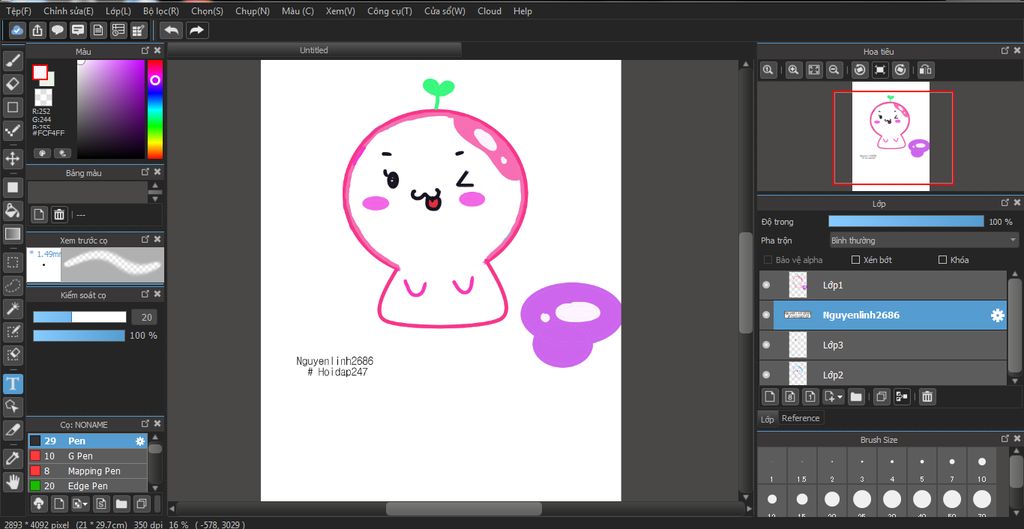The height and width of the screenshot is (529, 1024).
Task: Open settings gear of Nguyenlinh2686 layer
Action: click(997, 315)
